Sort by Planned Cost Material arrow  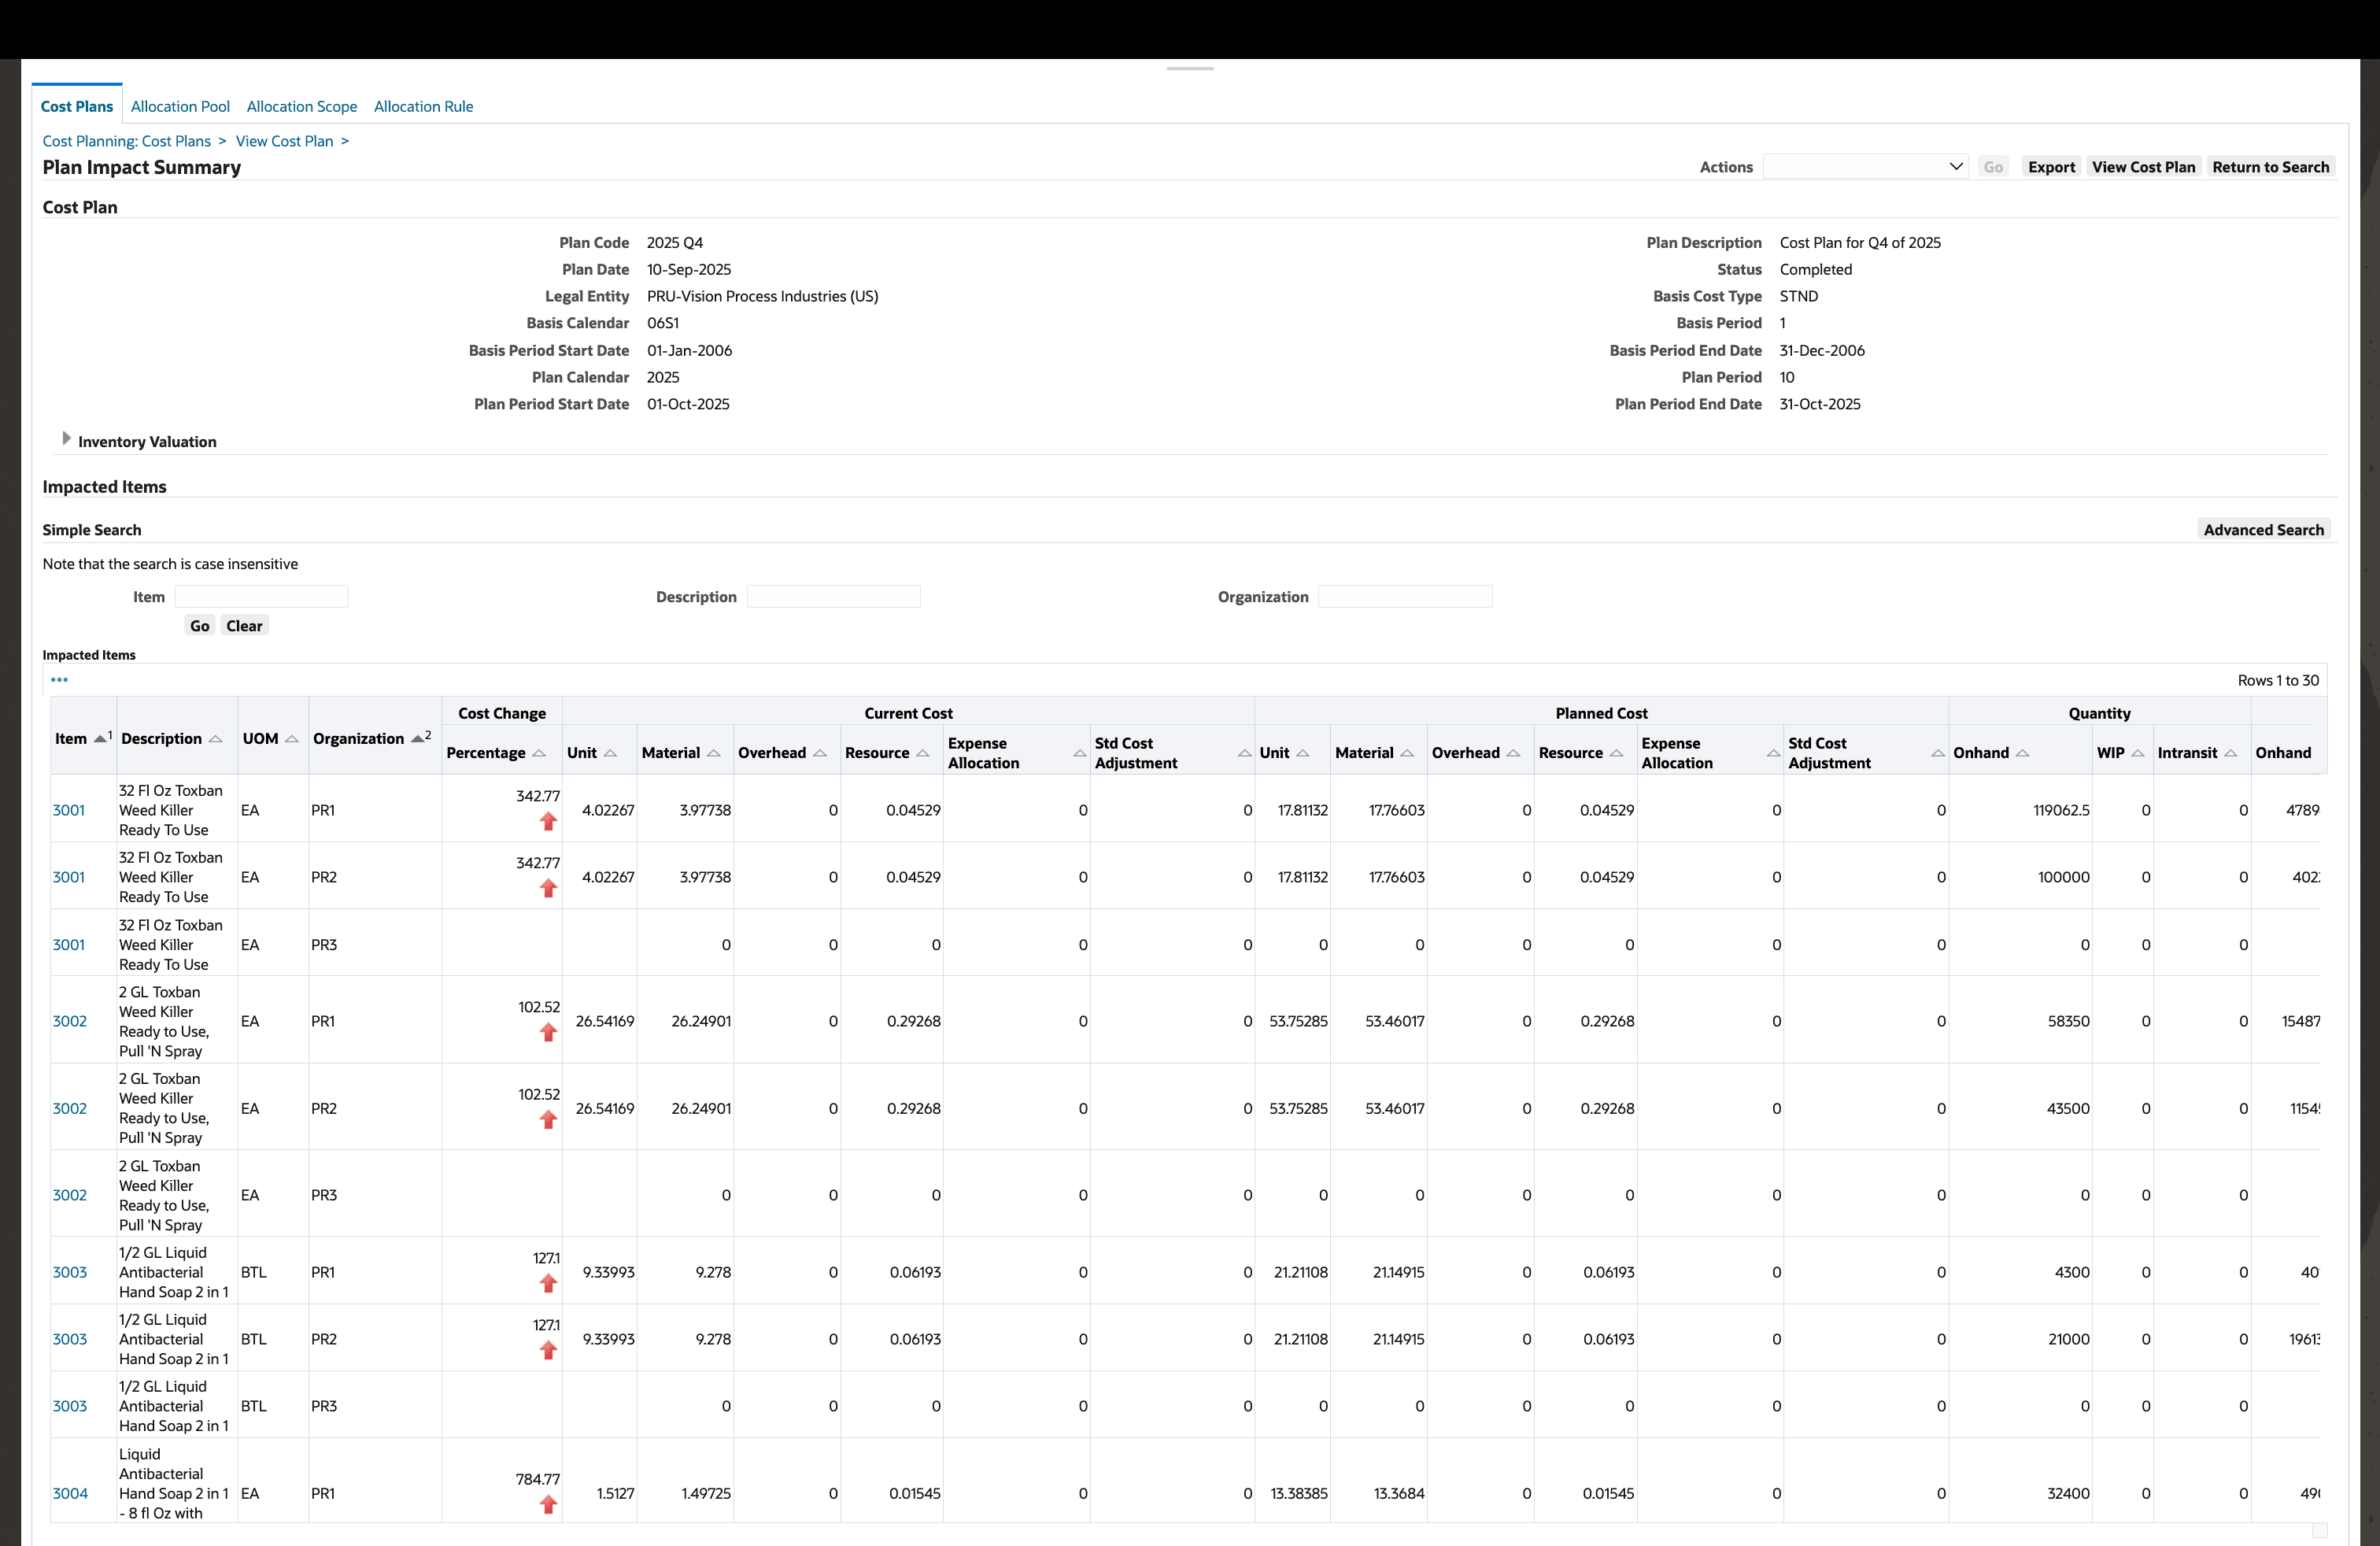point(1407,753)
